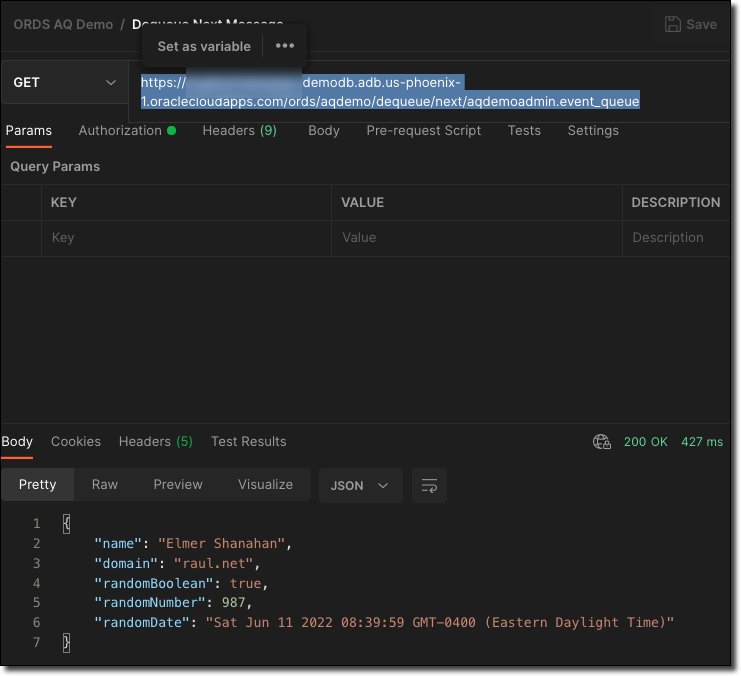Click the wrap lines icon in response toolbar
The image size is (741, 676).
429,485
